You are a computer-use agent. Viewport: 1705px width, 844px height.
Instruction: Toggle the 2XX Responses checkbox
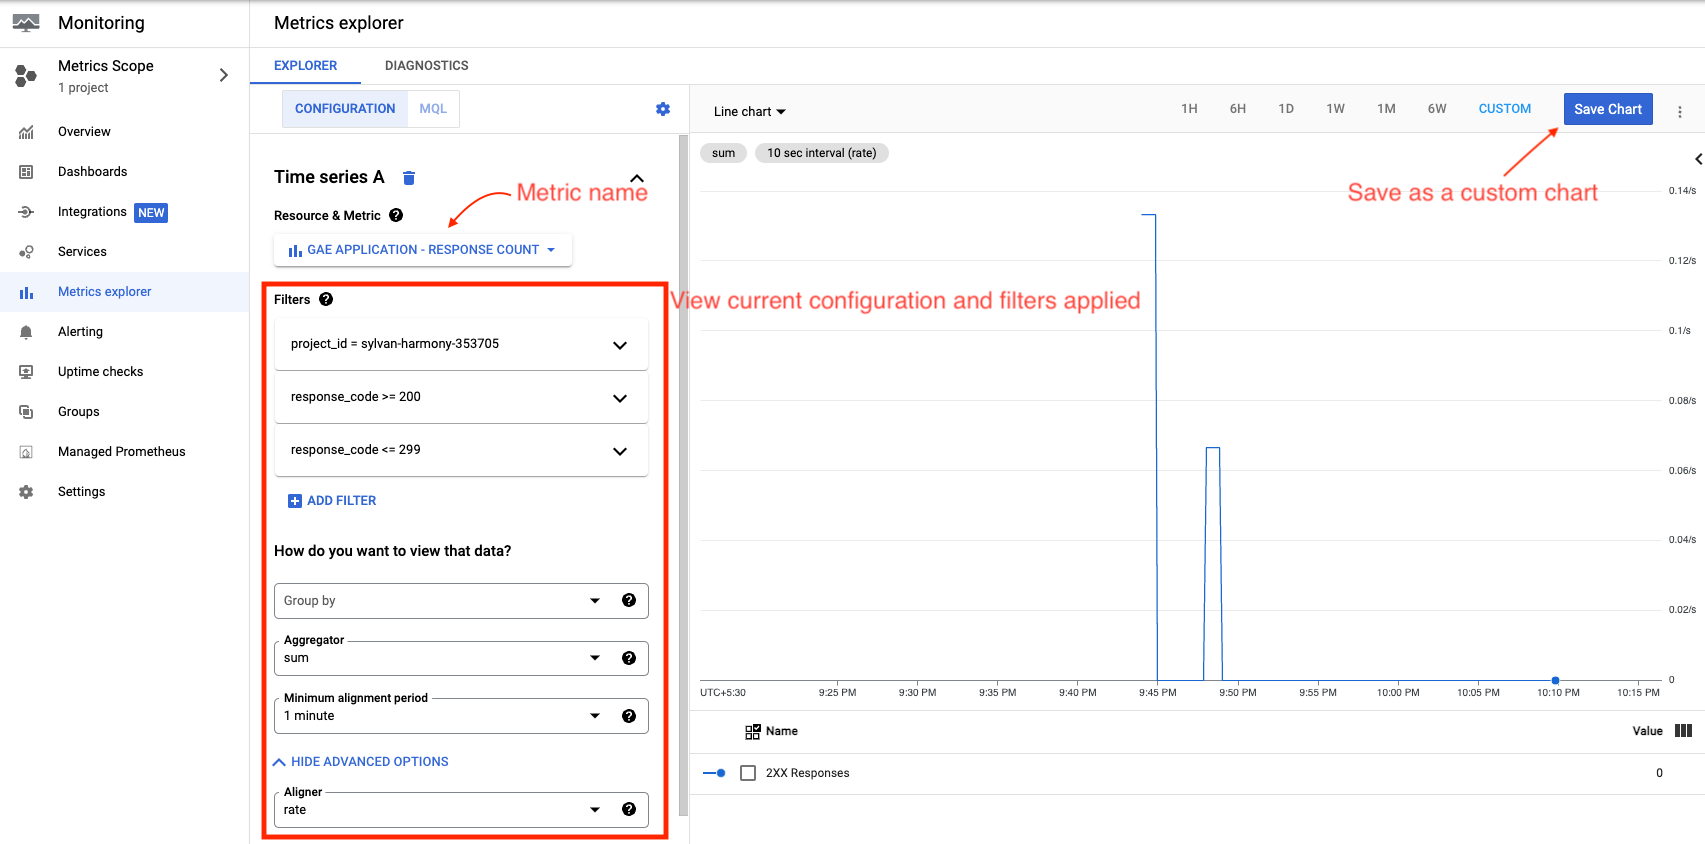pyautogui.click(x=748, y=773)
